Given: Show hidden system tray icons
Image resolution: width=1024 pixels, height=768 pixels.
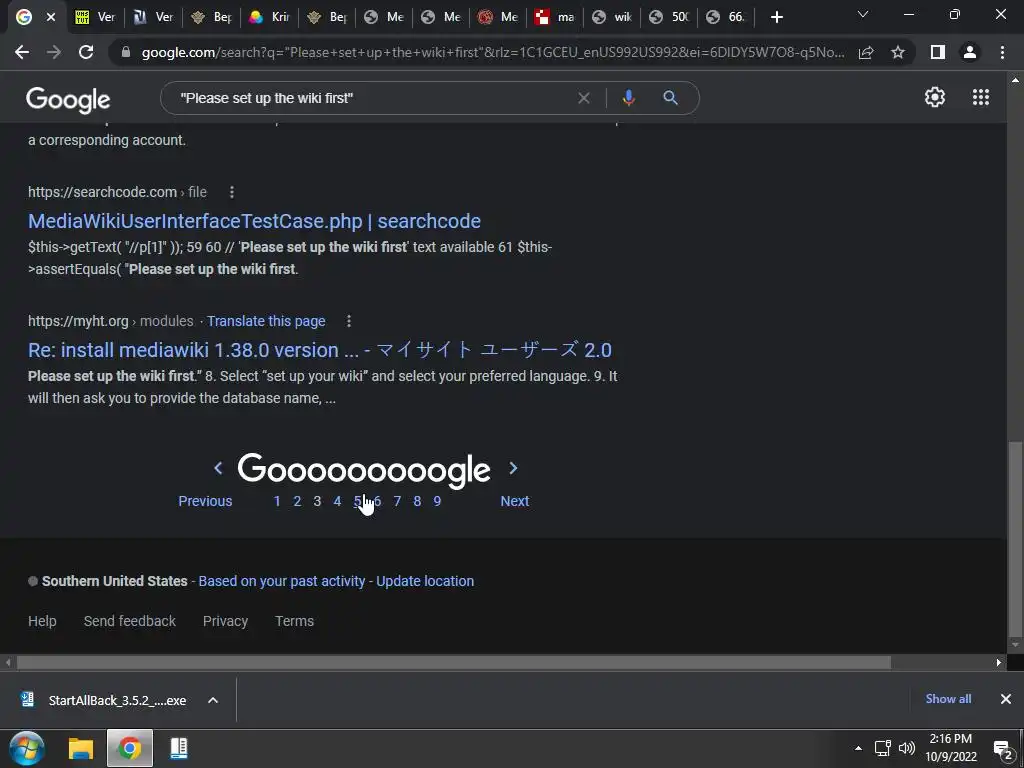Looking at the screenshot, I should (x=858, y=748).
